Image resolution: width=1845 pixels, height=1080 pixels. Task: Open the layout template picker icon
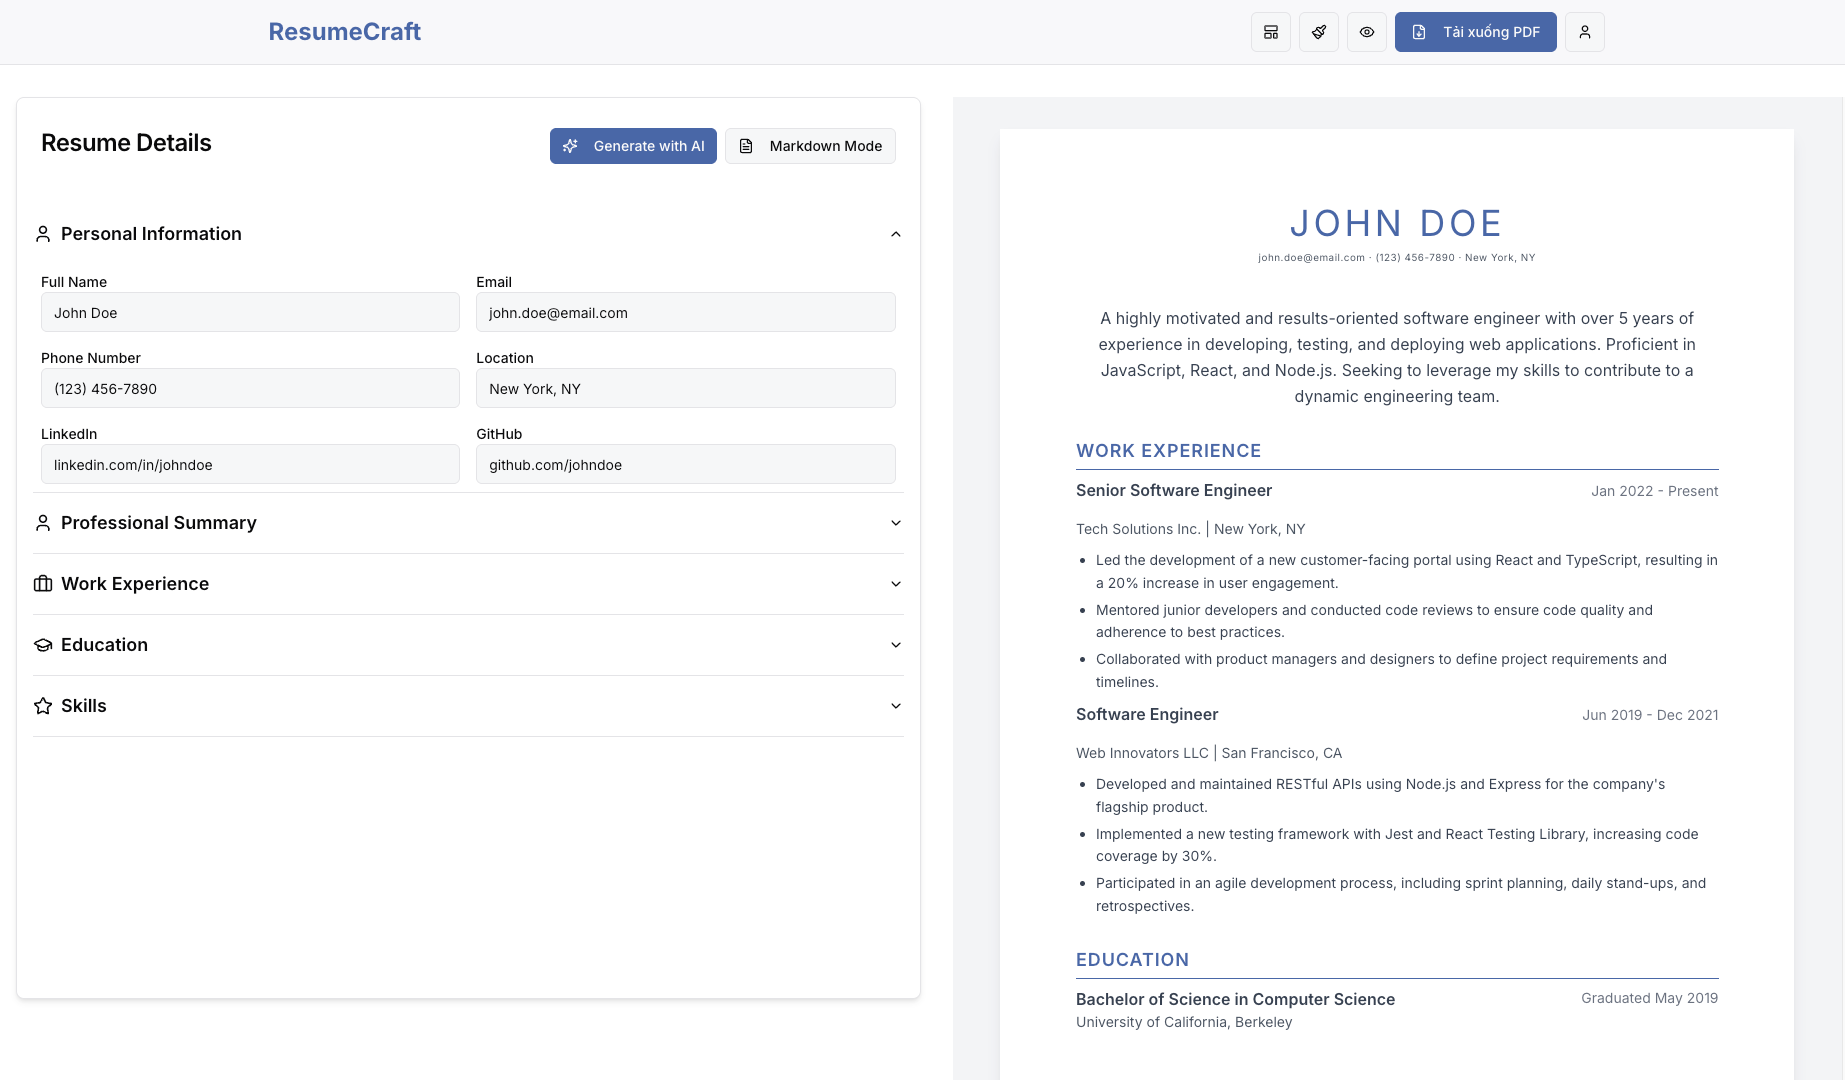point(1271,32)
